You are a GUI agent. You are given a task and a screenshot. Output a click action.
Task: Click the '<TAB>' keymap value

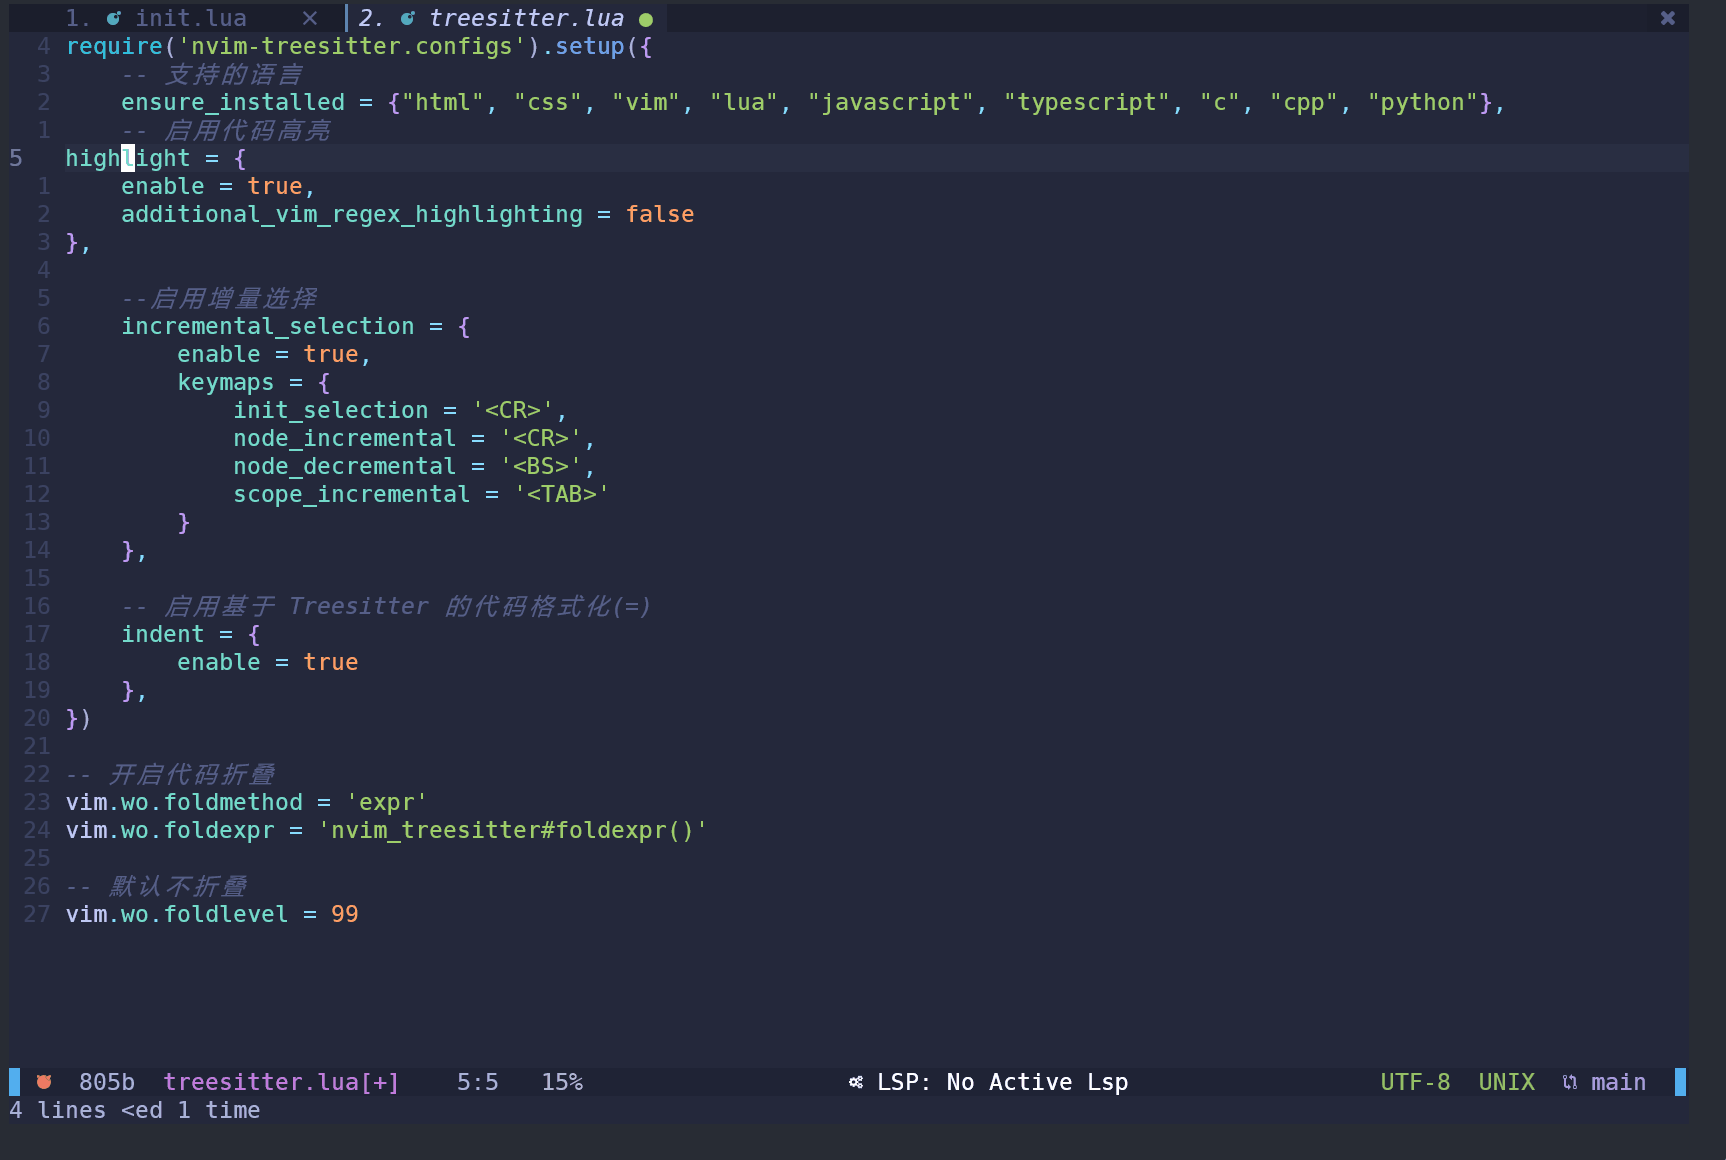[562, 494]
